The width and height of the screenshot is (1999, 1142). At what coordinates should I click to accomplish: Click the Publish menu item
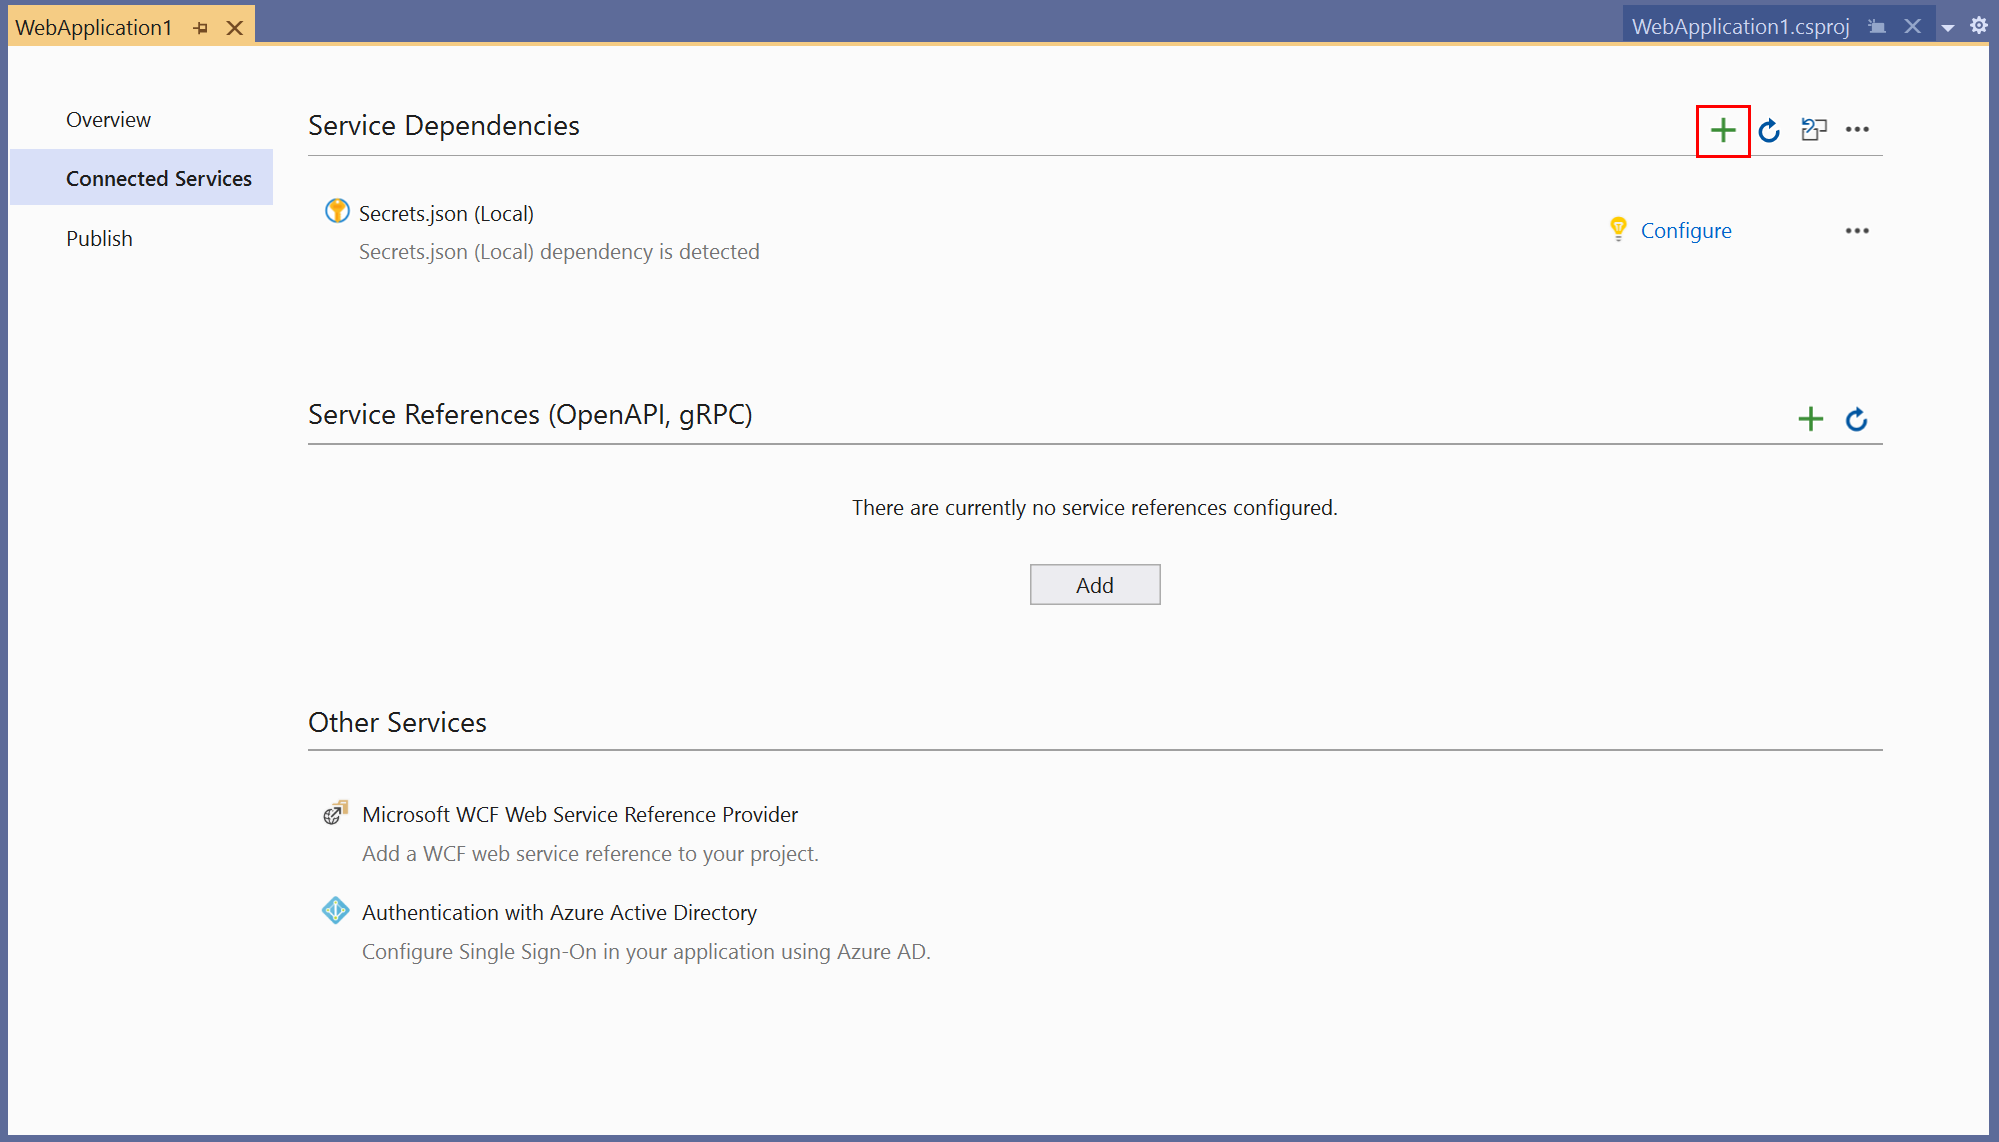(x=99, y=237)
